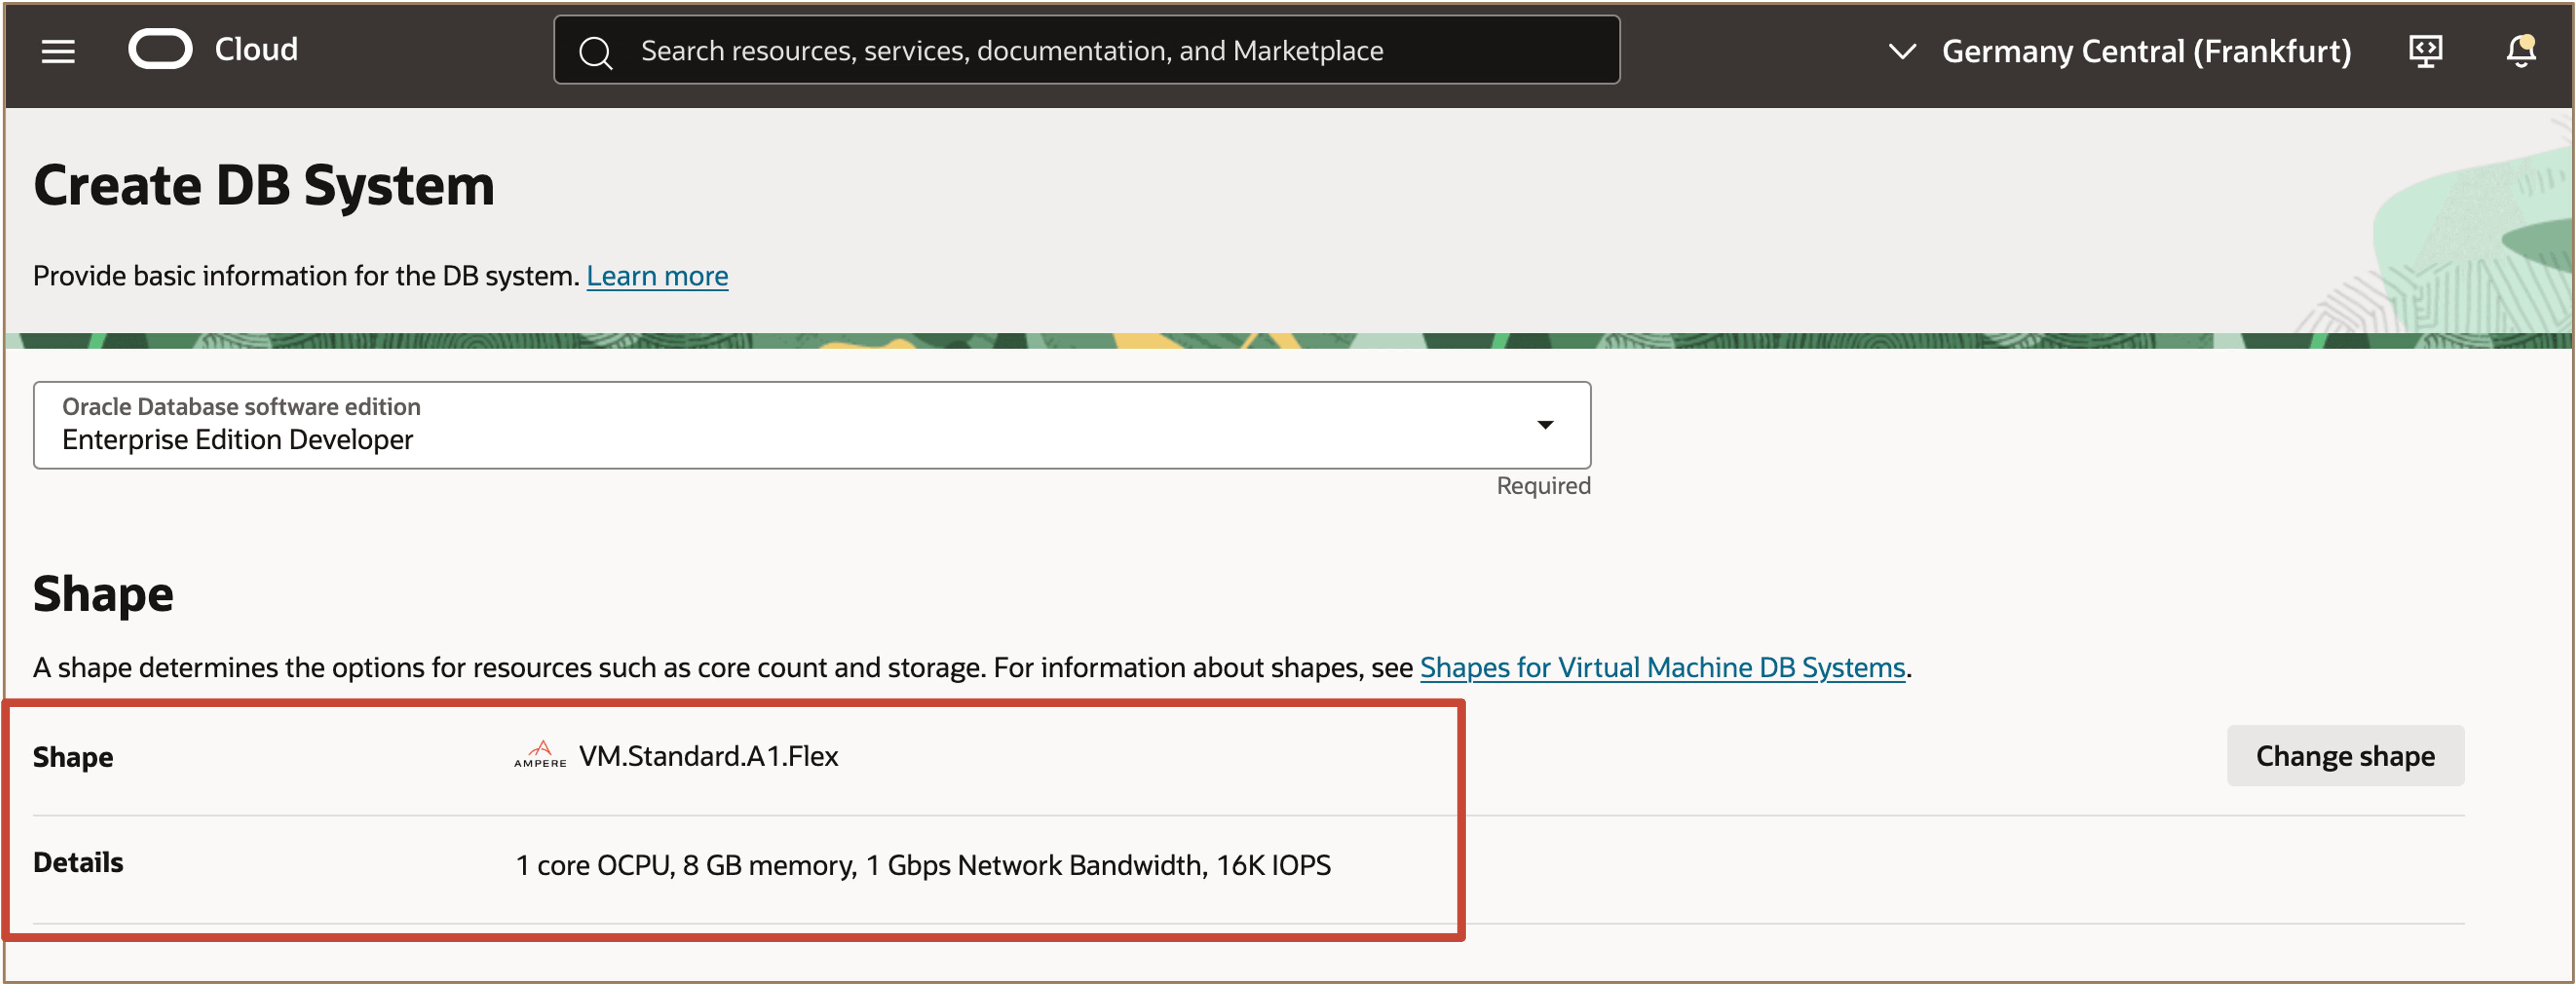Open the notifications bell
The width and height of the screenshot is (2576, 985).
2520,51
